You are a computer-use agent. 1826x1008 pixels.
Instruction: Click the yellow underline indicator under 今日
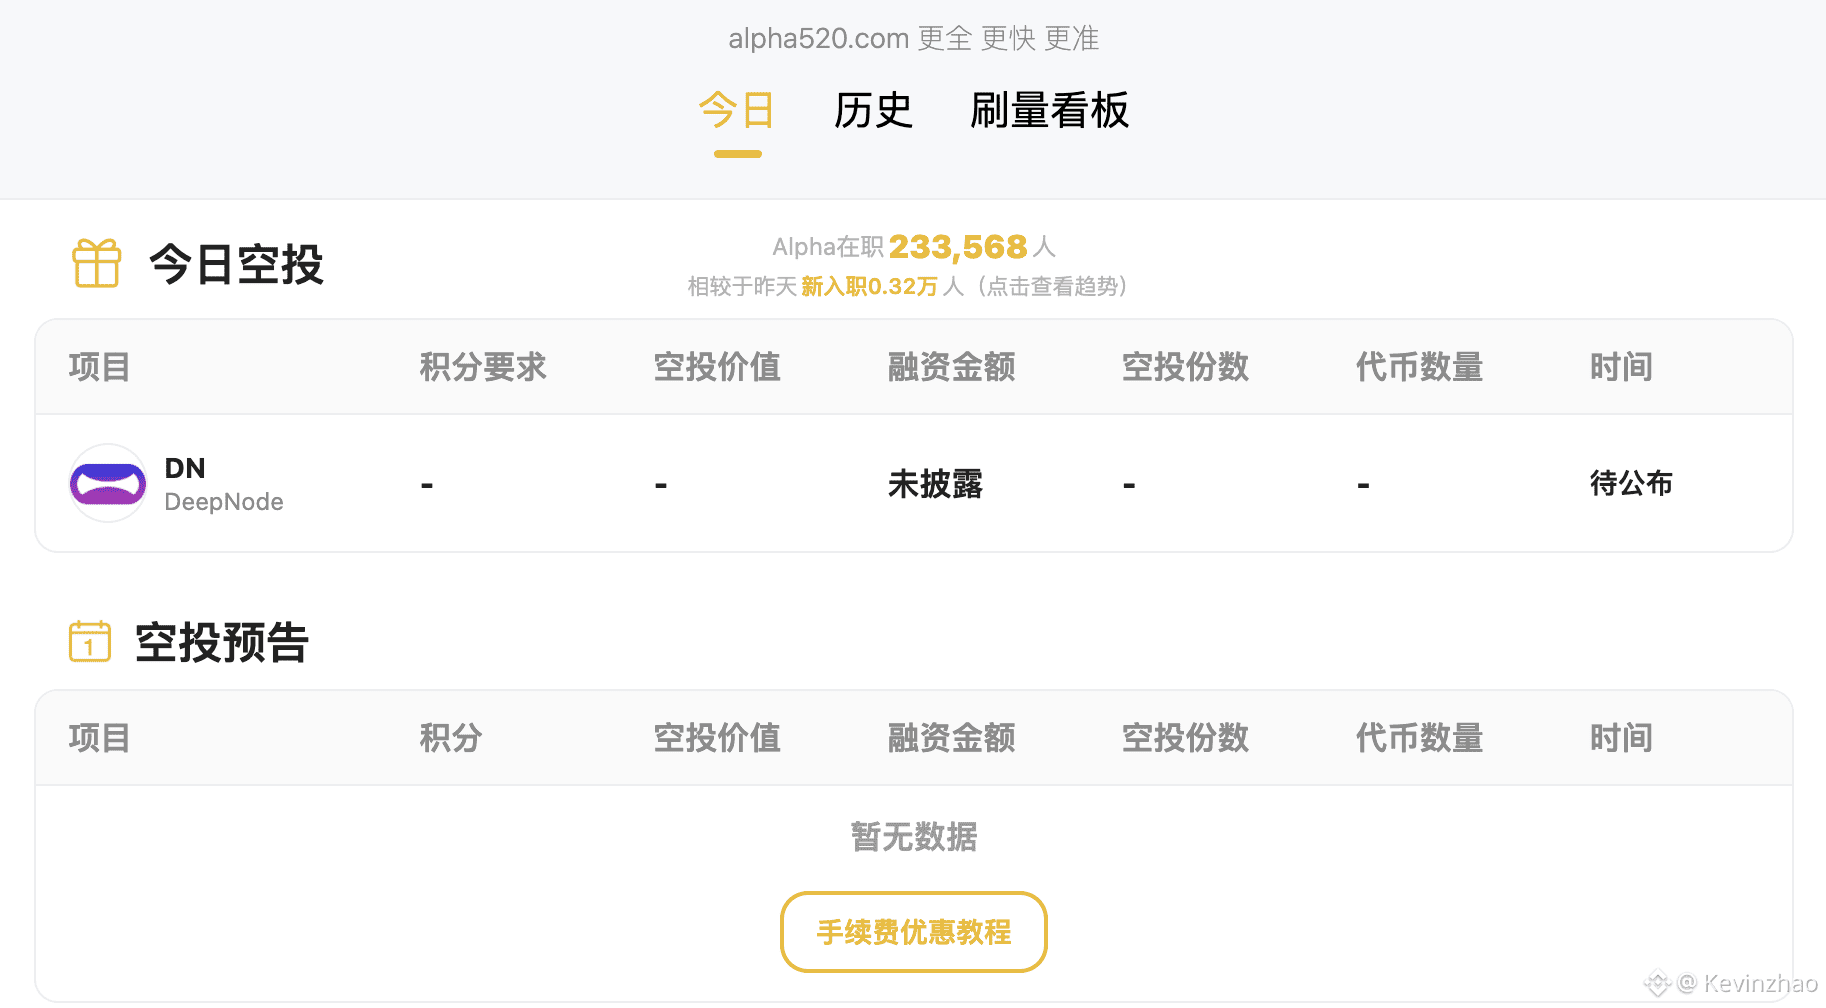coord(737,153)
